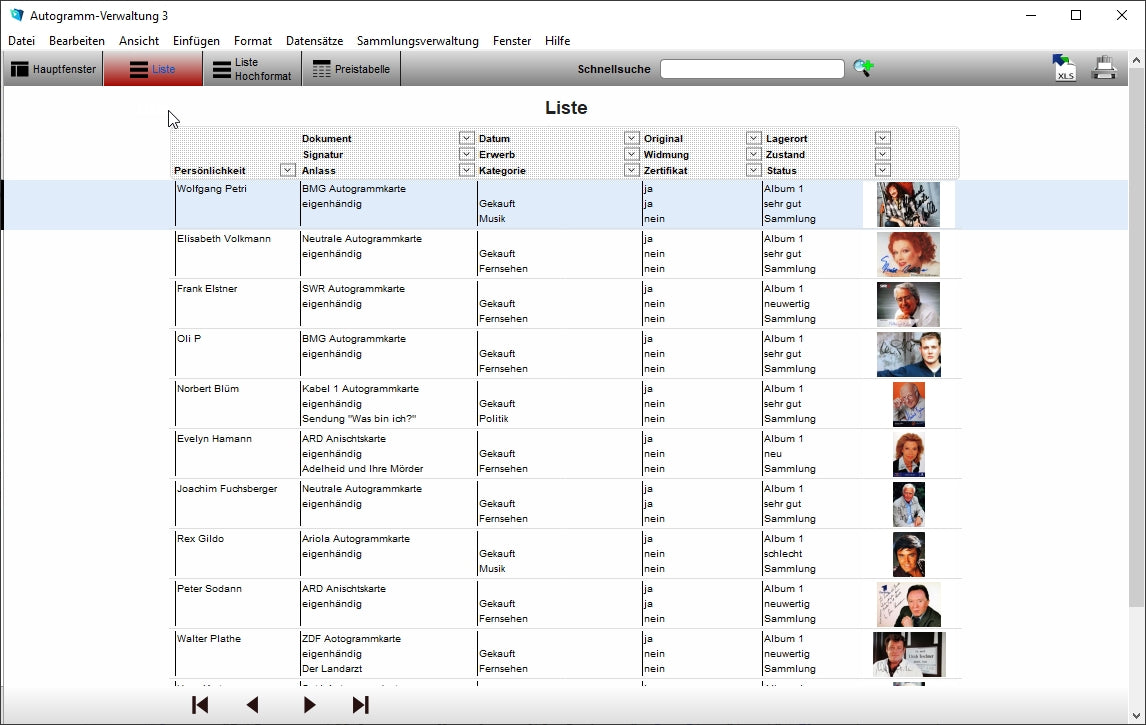Open the Preistabelle view
1146x725 pixels.
pos(351,69)
